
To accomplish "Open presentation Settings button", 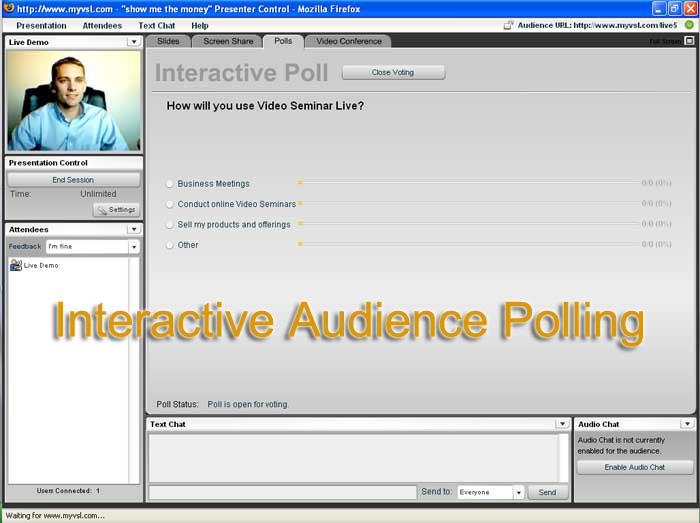I will (117, 210).
